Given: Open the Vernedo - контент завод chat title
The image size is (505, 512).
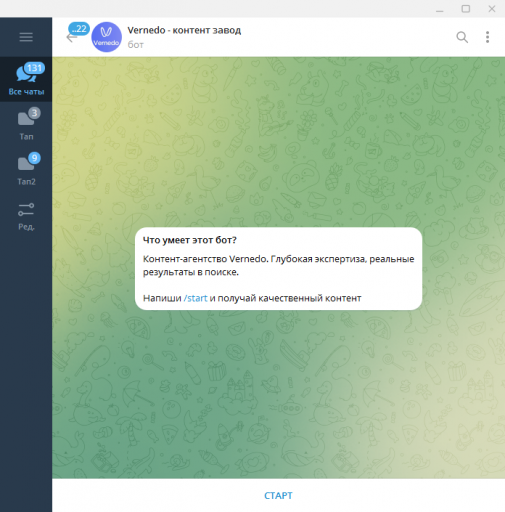Looking at the screenshot, I should pyautogui.click(x=184, y=30).
